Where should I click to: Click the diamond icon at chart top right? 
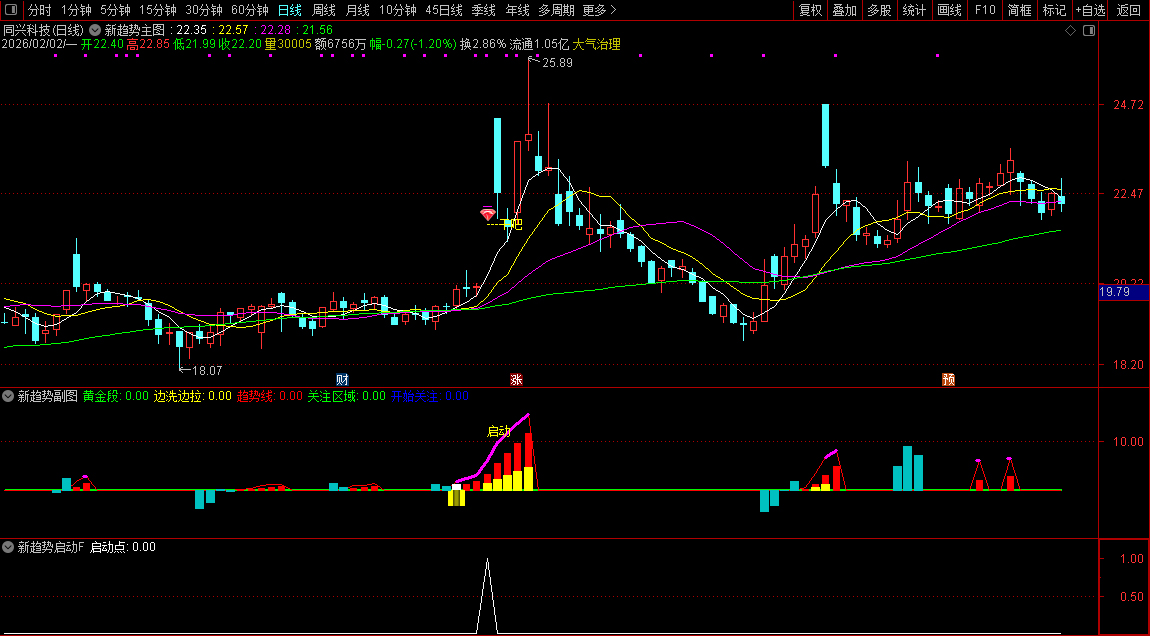pyautogui.click(x=1070, y=30)
